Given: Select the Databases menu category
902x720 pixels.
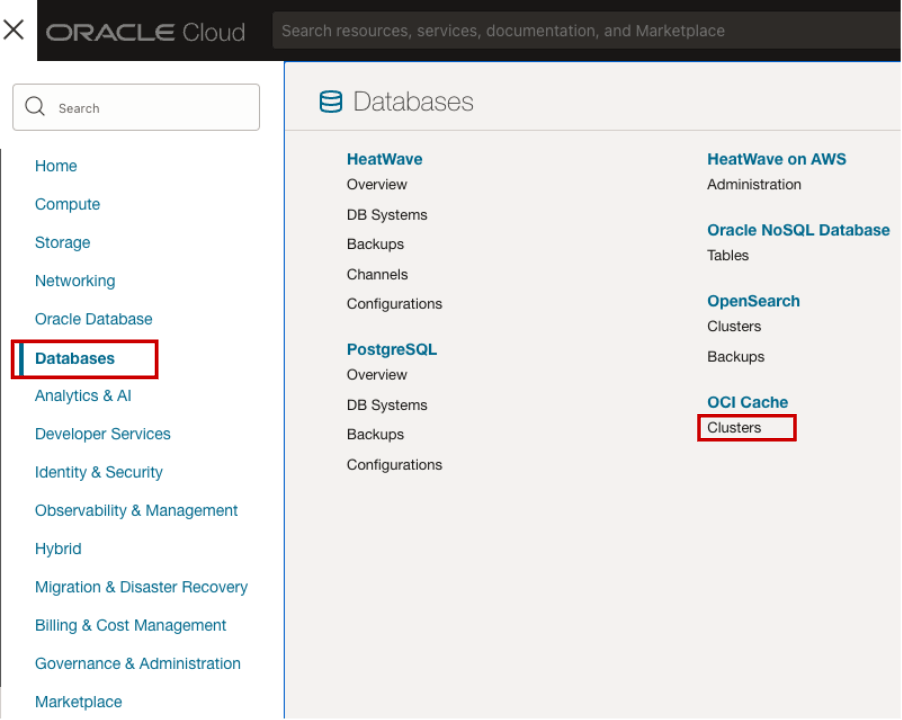Looking at the screenshot, I should (x=75, y=358).
